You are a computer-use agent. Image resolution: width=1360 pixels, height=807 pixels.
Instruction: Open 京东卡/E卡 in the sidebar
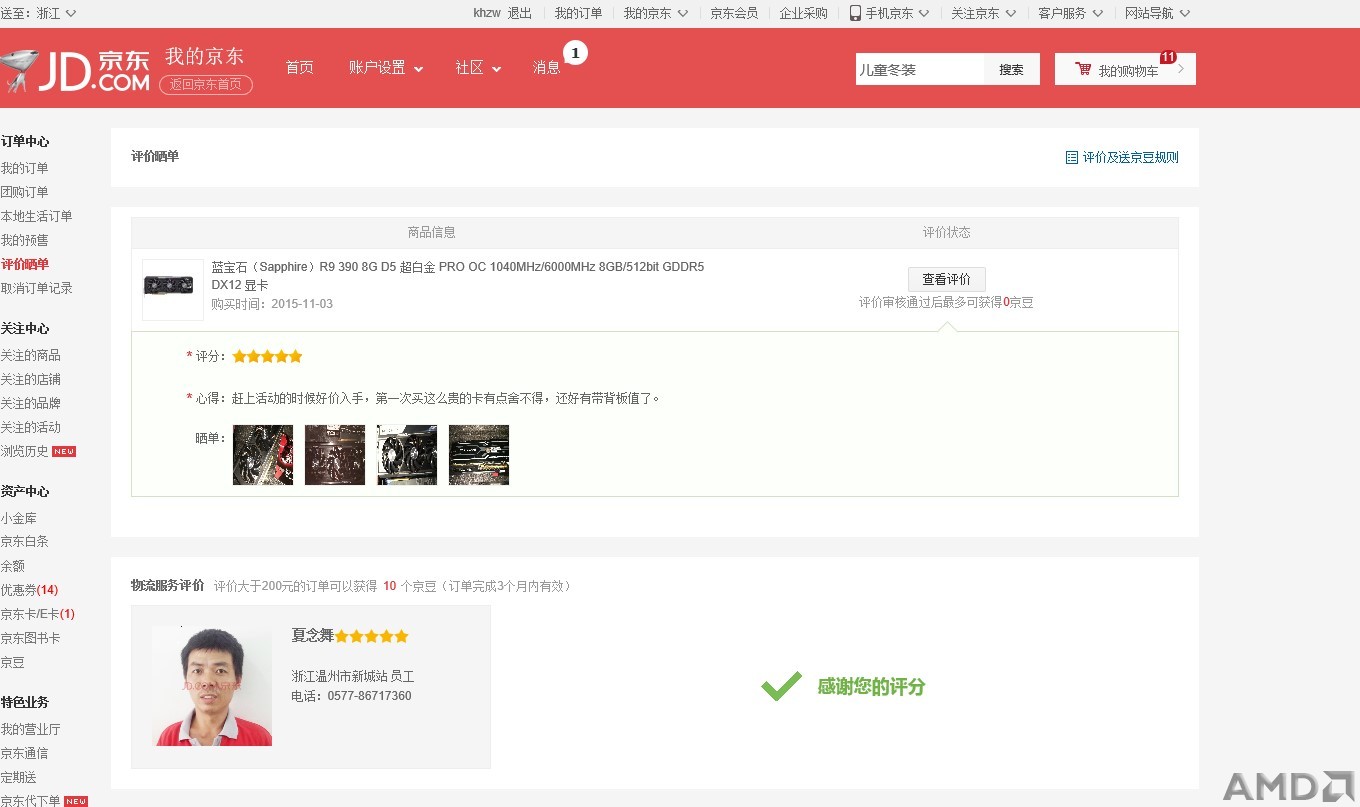37,614
